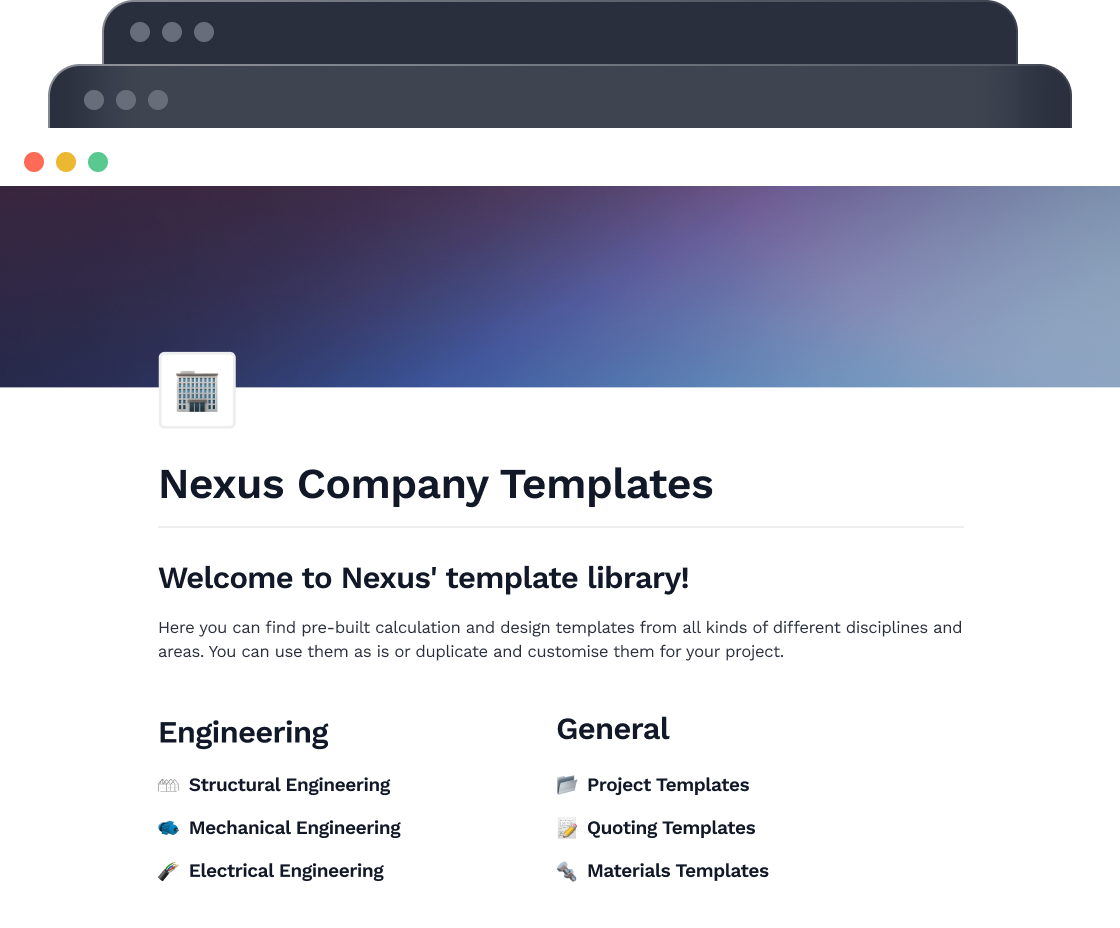
Task: Click the gear icon next to Mechanical Engineering
Action: (168, 828)
